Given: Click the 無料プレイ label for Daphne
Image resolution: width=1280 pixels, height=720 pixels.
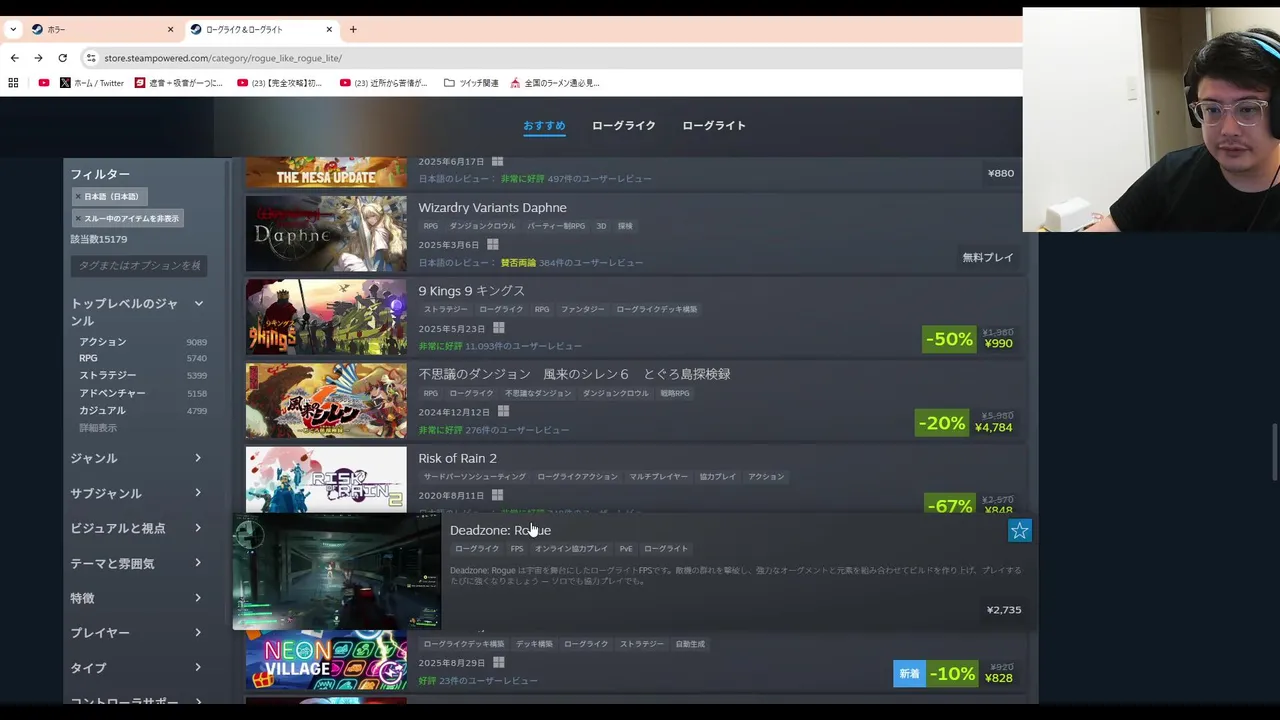Looking at the screenshot, I should tap(988, 257).
